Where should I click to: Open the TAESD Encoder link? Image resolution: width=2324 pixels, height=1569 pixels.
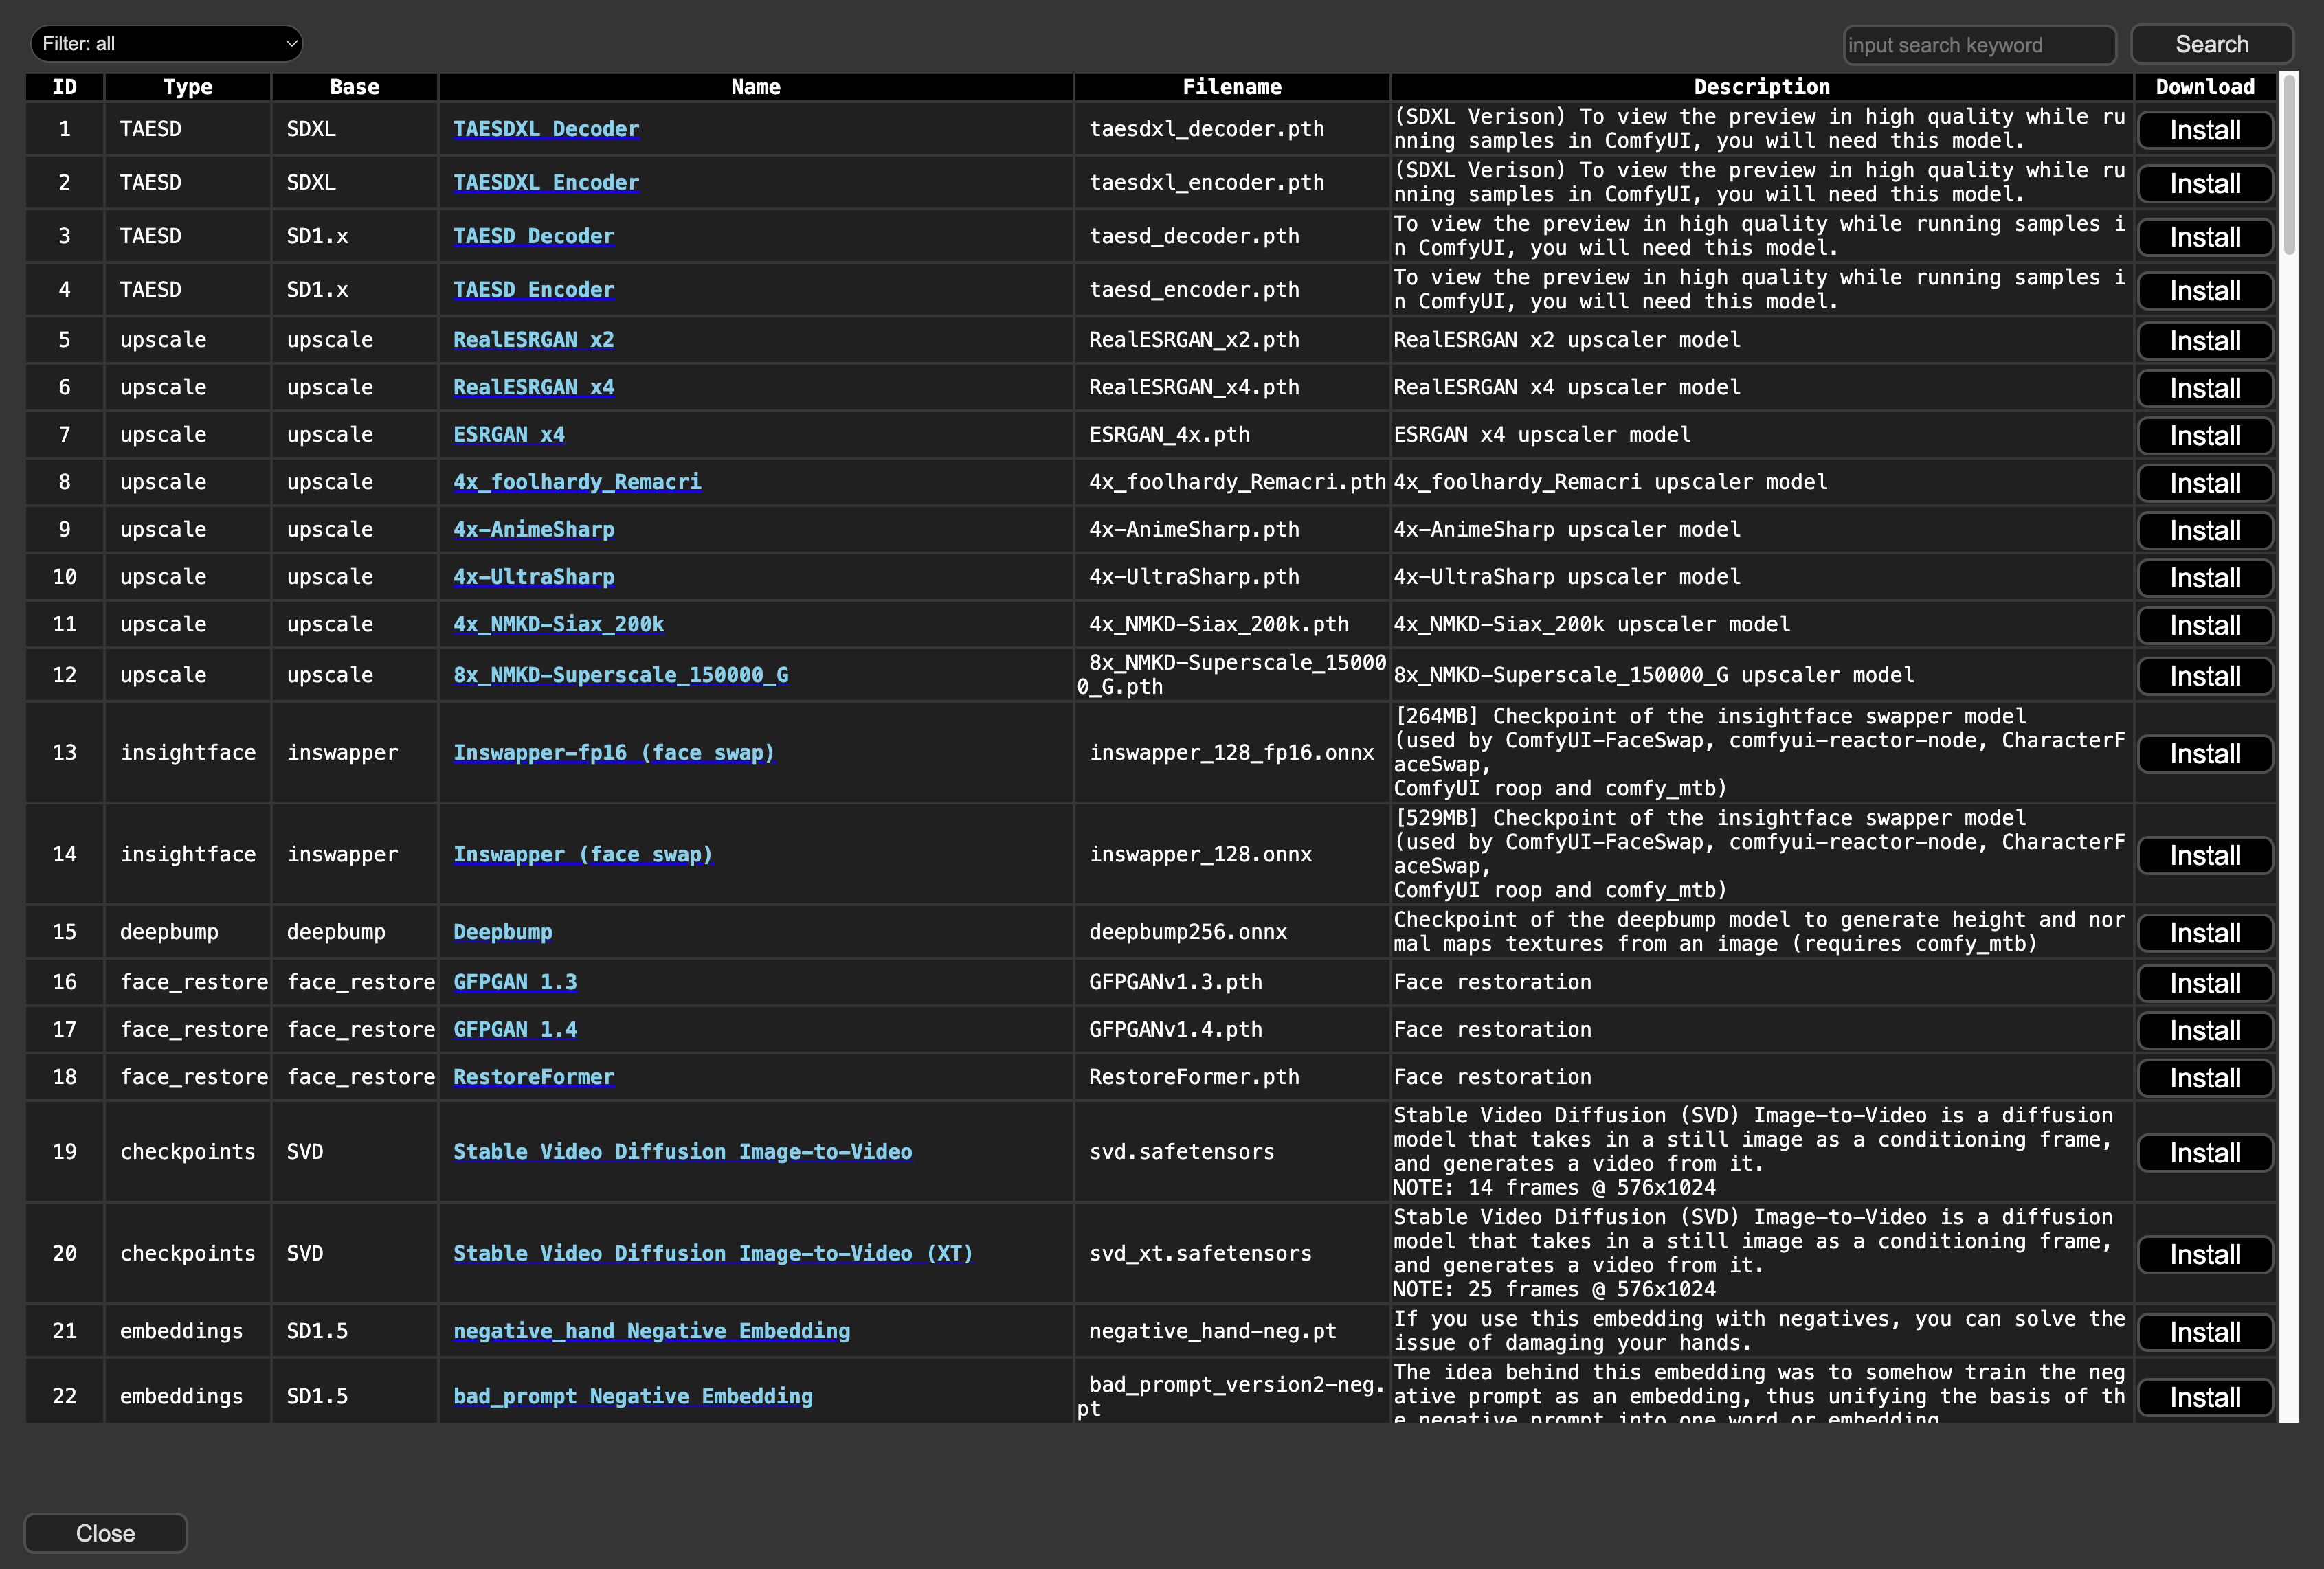click(534, 290)
